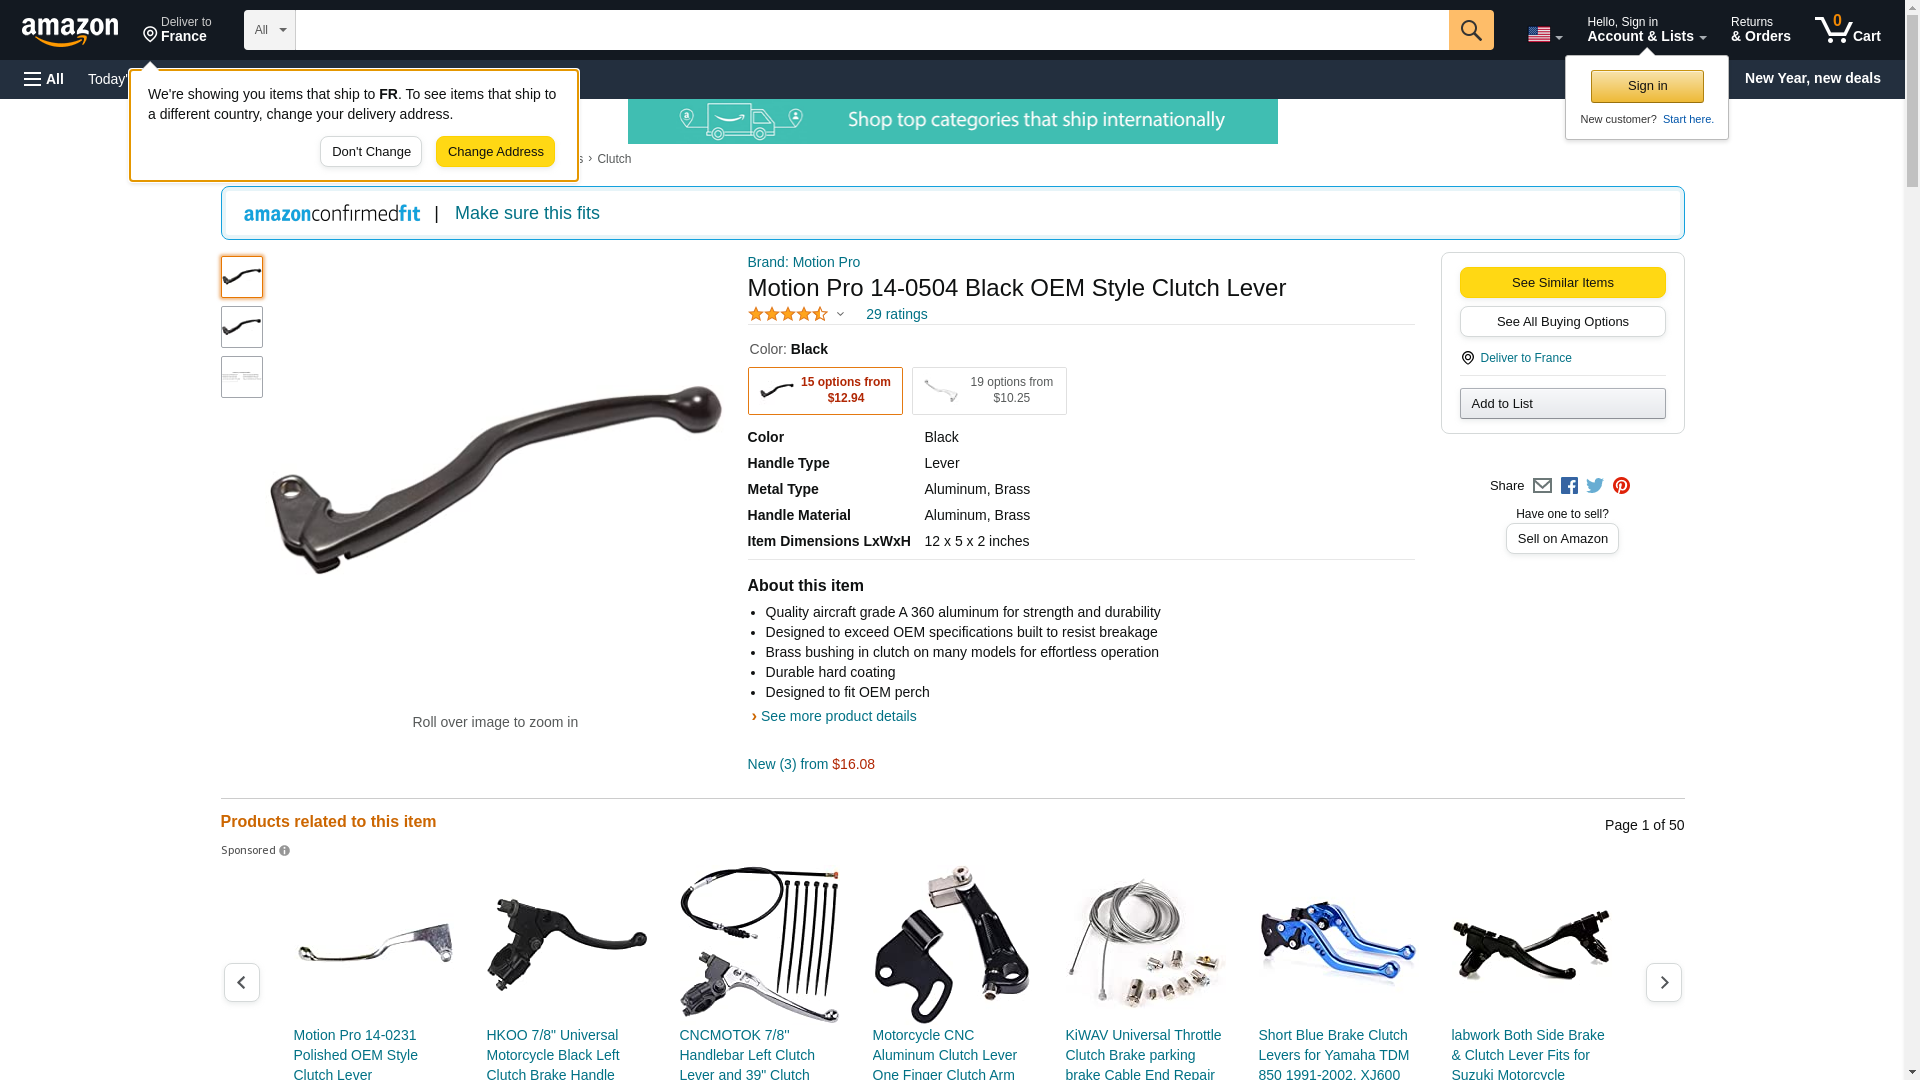Open the Amazon home logo
Viewport: 1920px width, 1080px height.
point(70,31)
